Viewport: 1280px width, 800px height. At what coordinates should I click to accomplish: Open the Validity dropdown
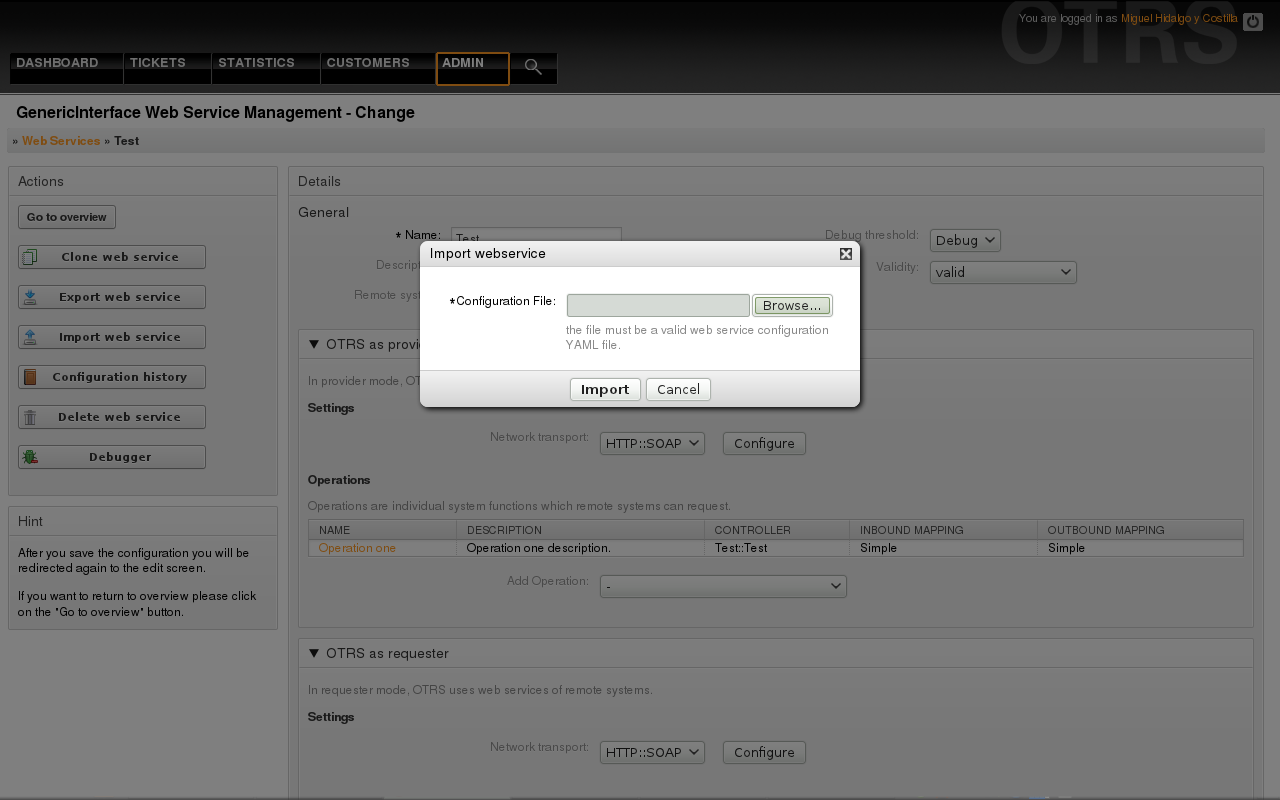tap(1002, 272)
